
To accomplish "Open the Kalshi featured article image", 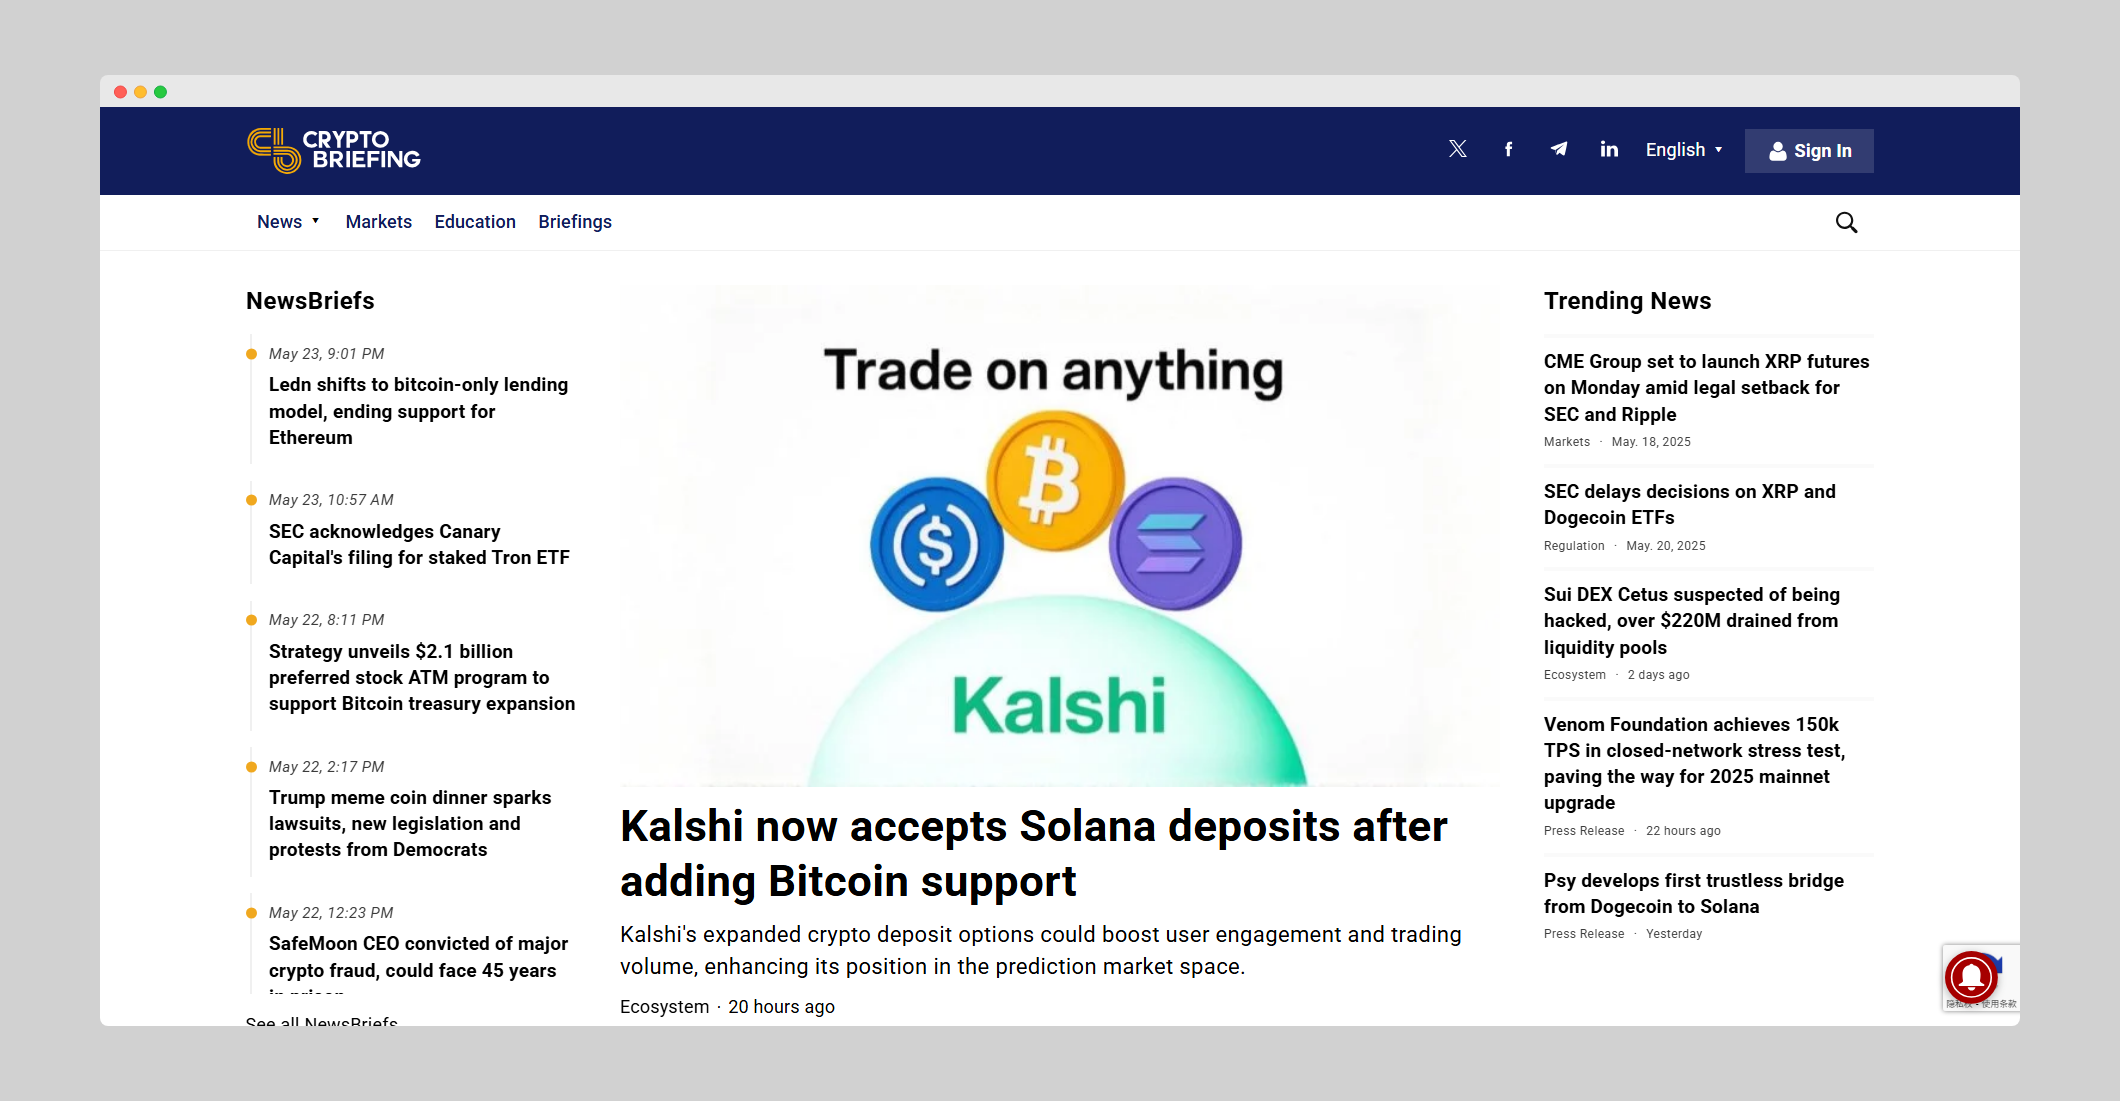I will (1058, 536).
